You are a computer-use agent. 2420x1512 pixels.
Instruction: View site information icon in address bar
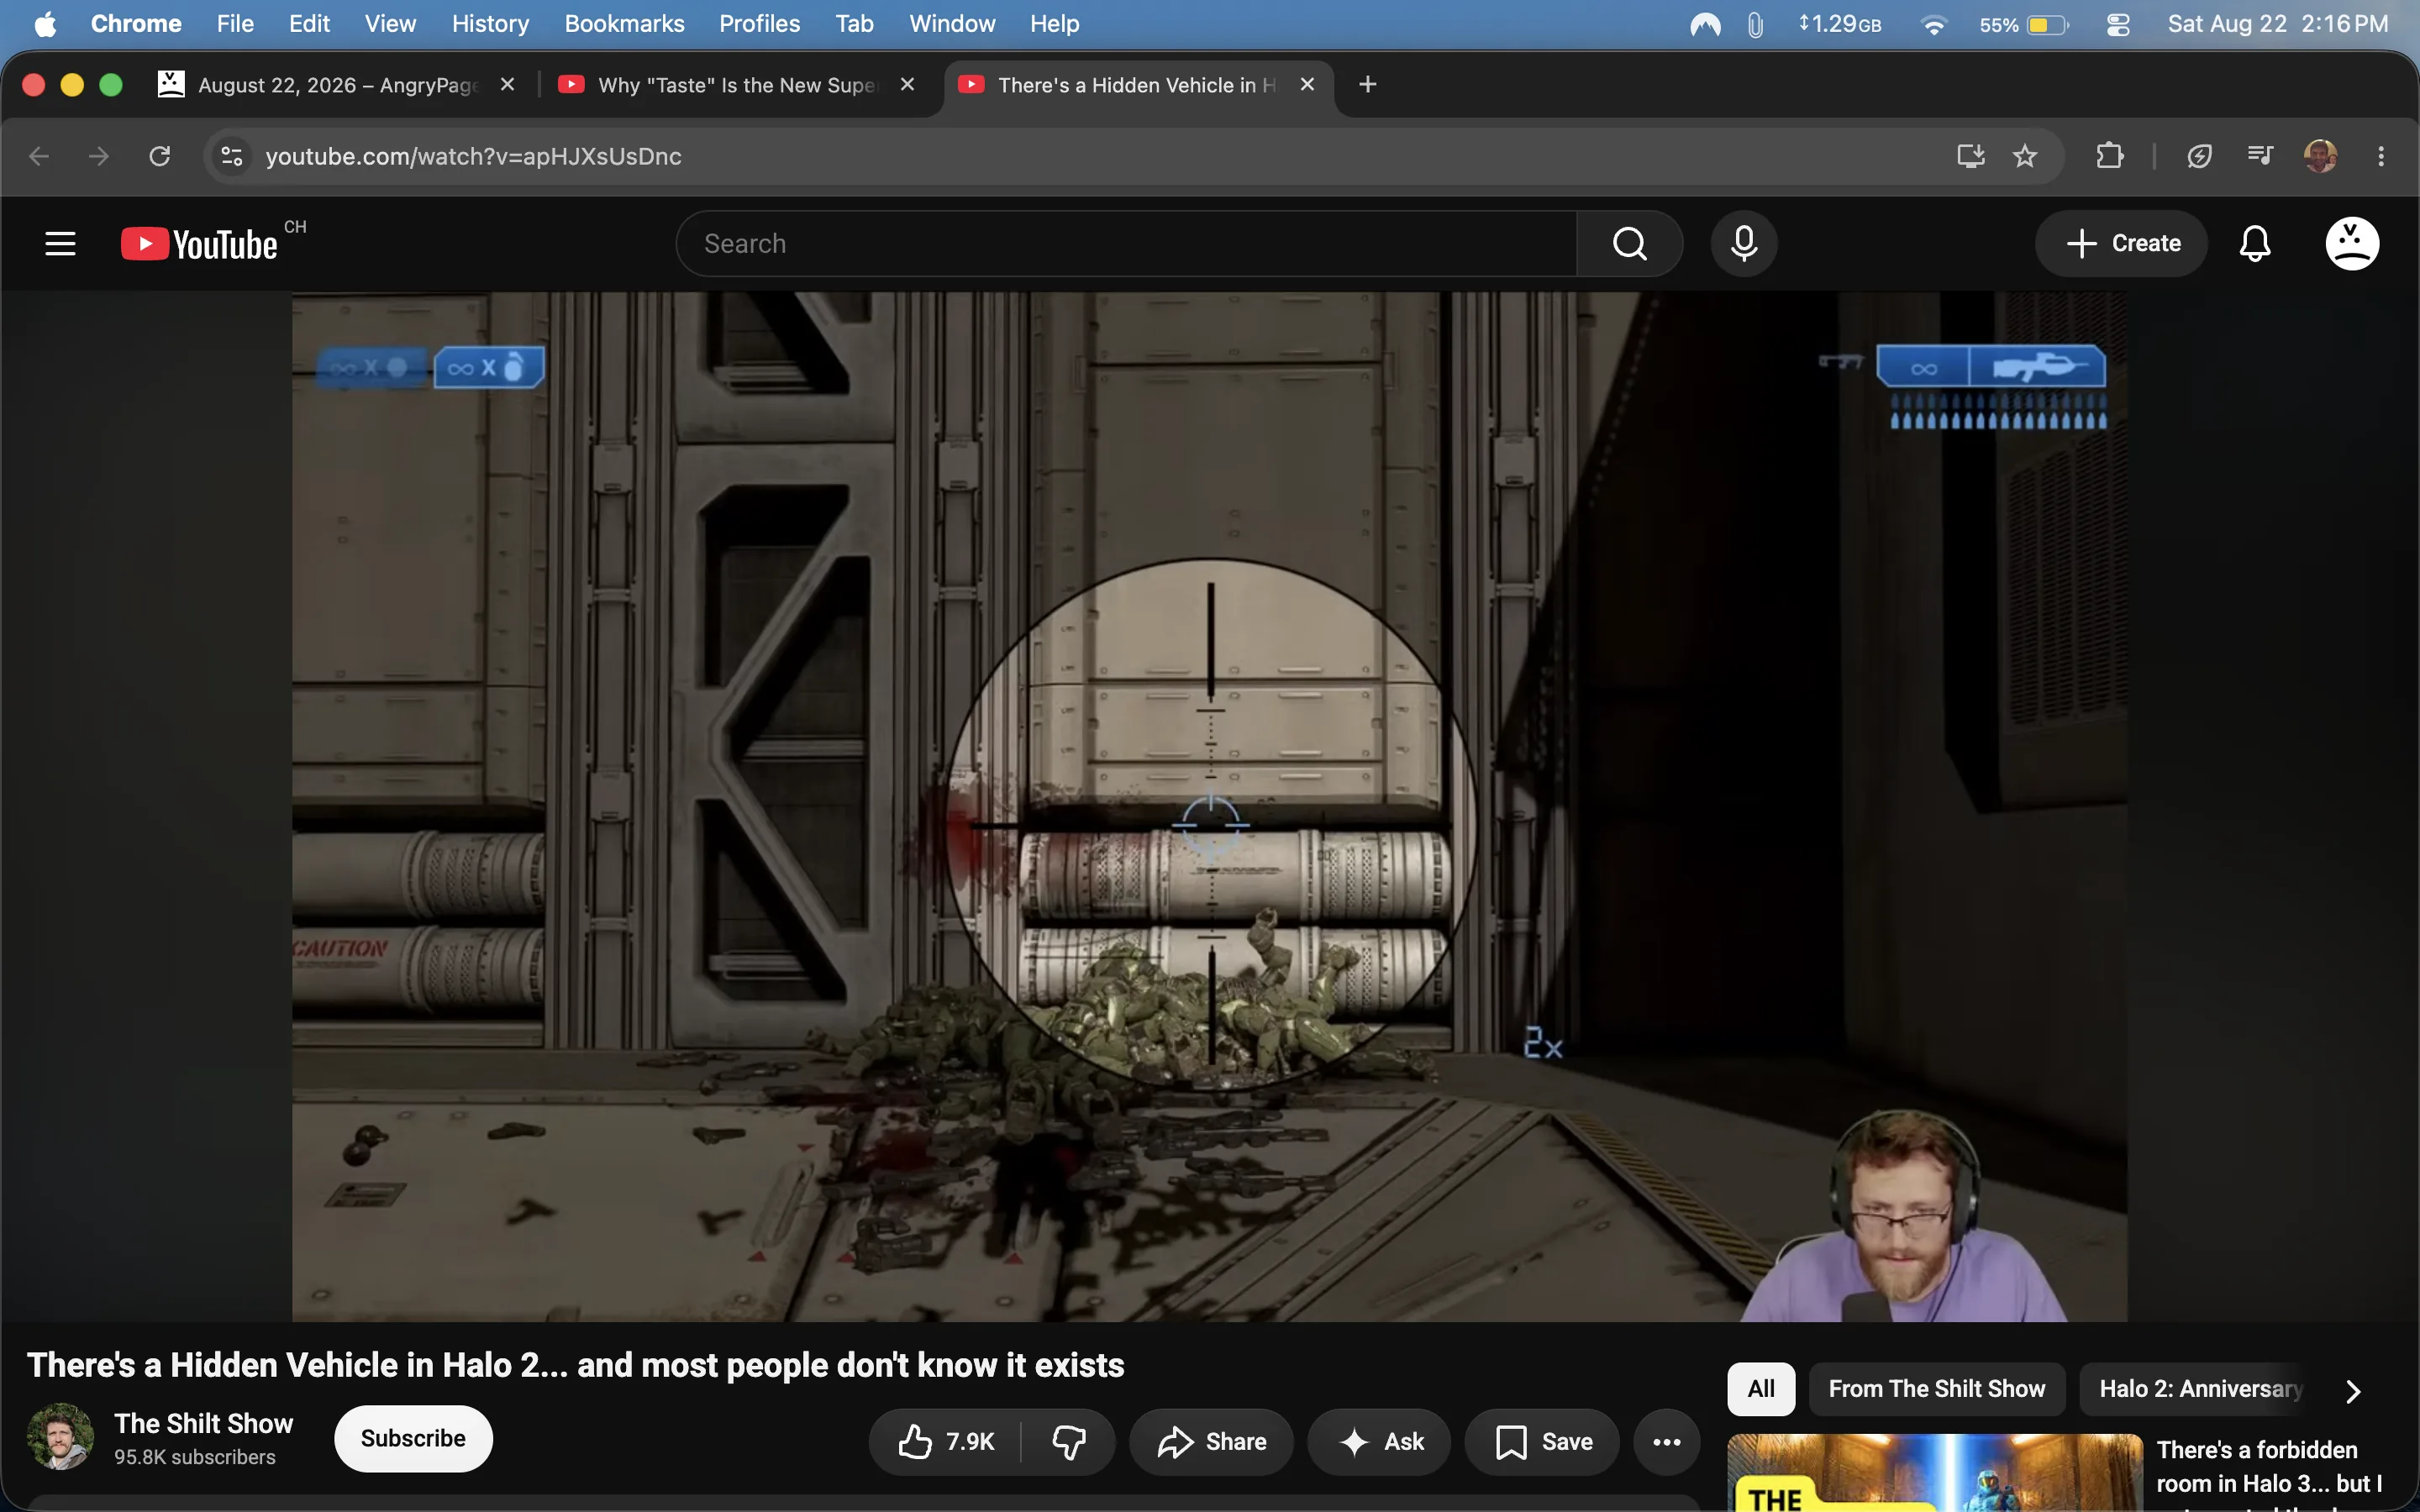[232, 156]
